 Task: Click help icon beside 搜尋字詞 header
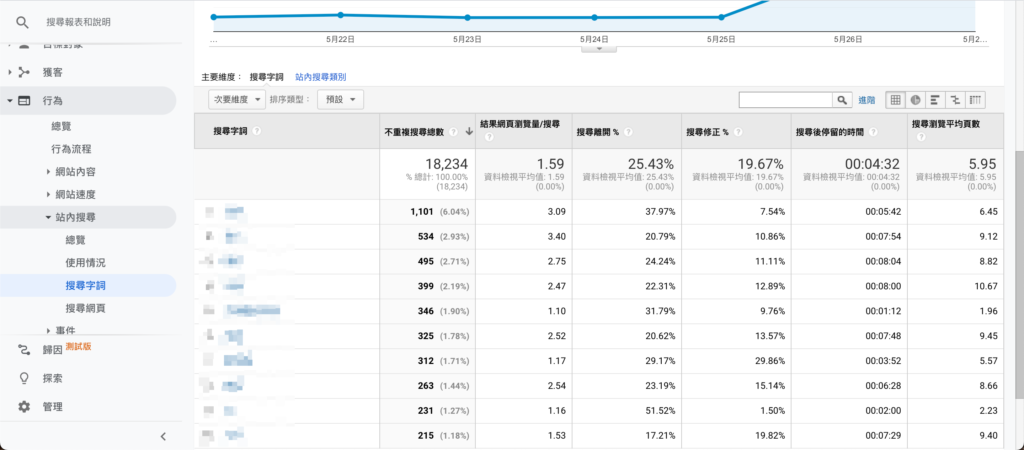(257, 131)
